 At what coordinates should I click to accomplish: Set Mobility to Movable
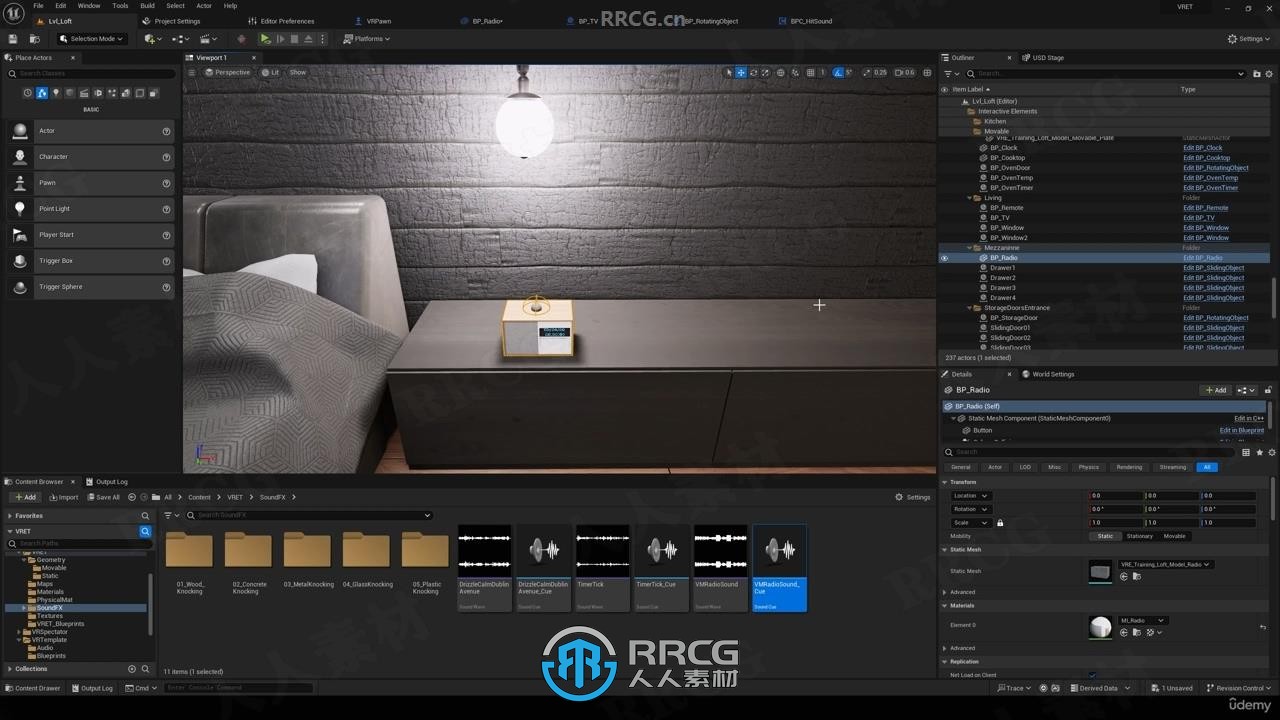1174,536
